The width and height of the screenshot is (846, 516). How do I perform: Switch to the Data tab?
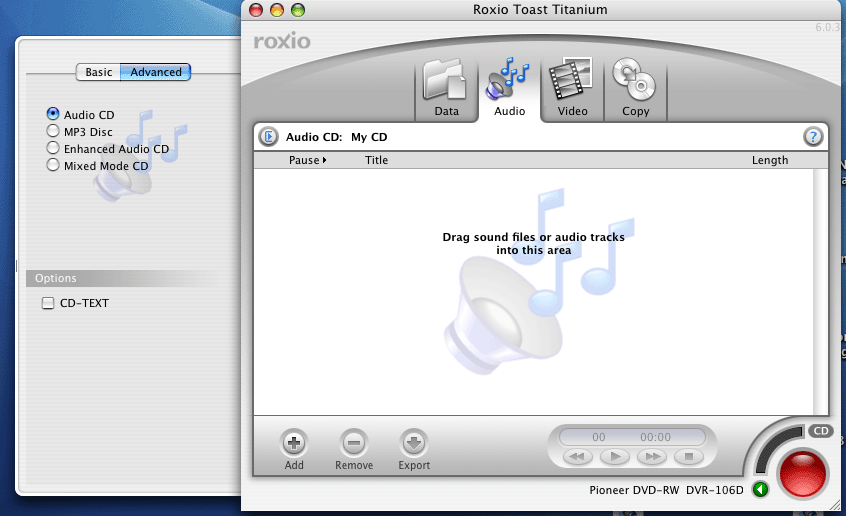(446, 89)
